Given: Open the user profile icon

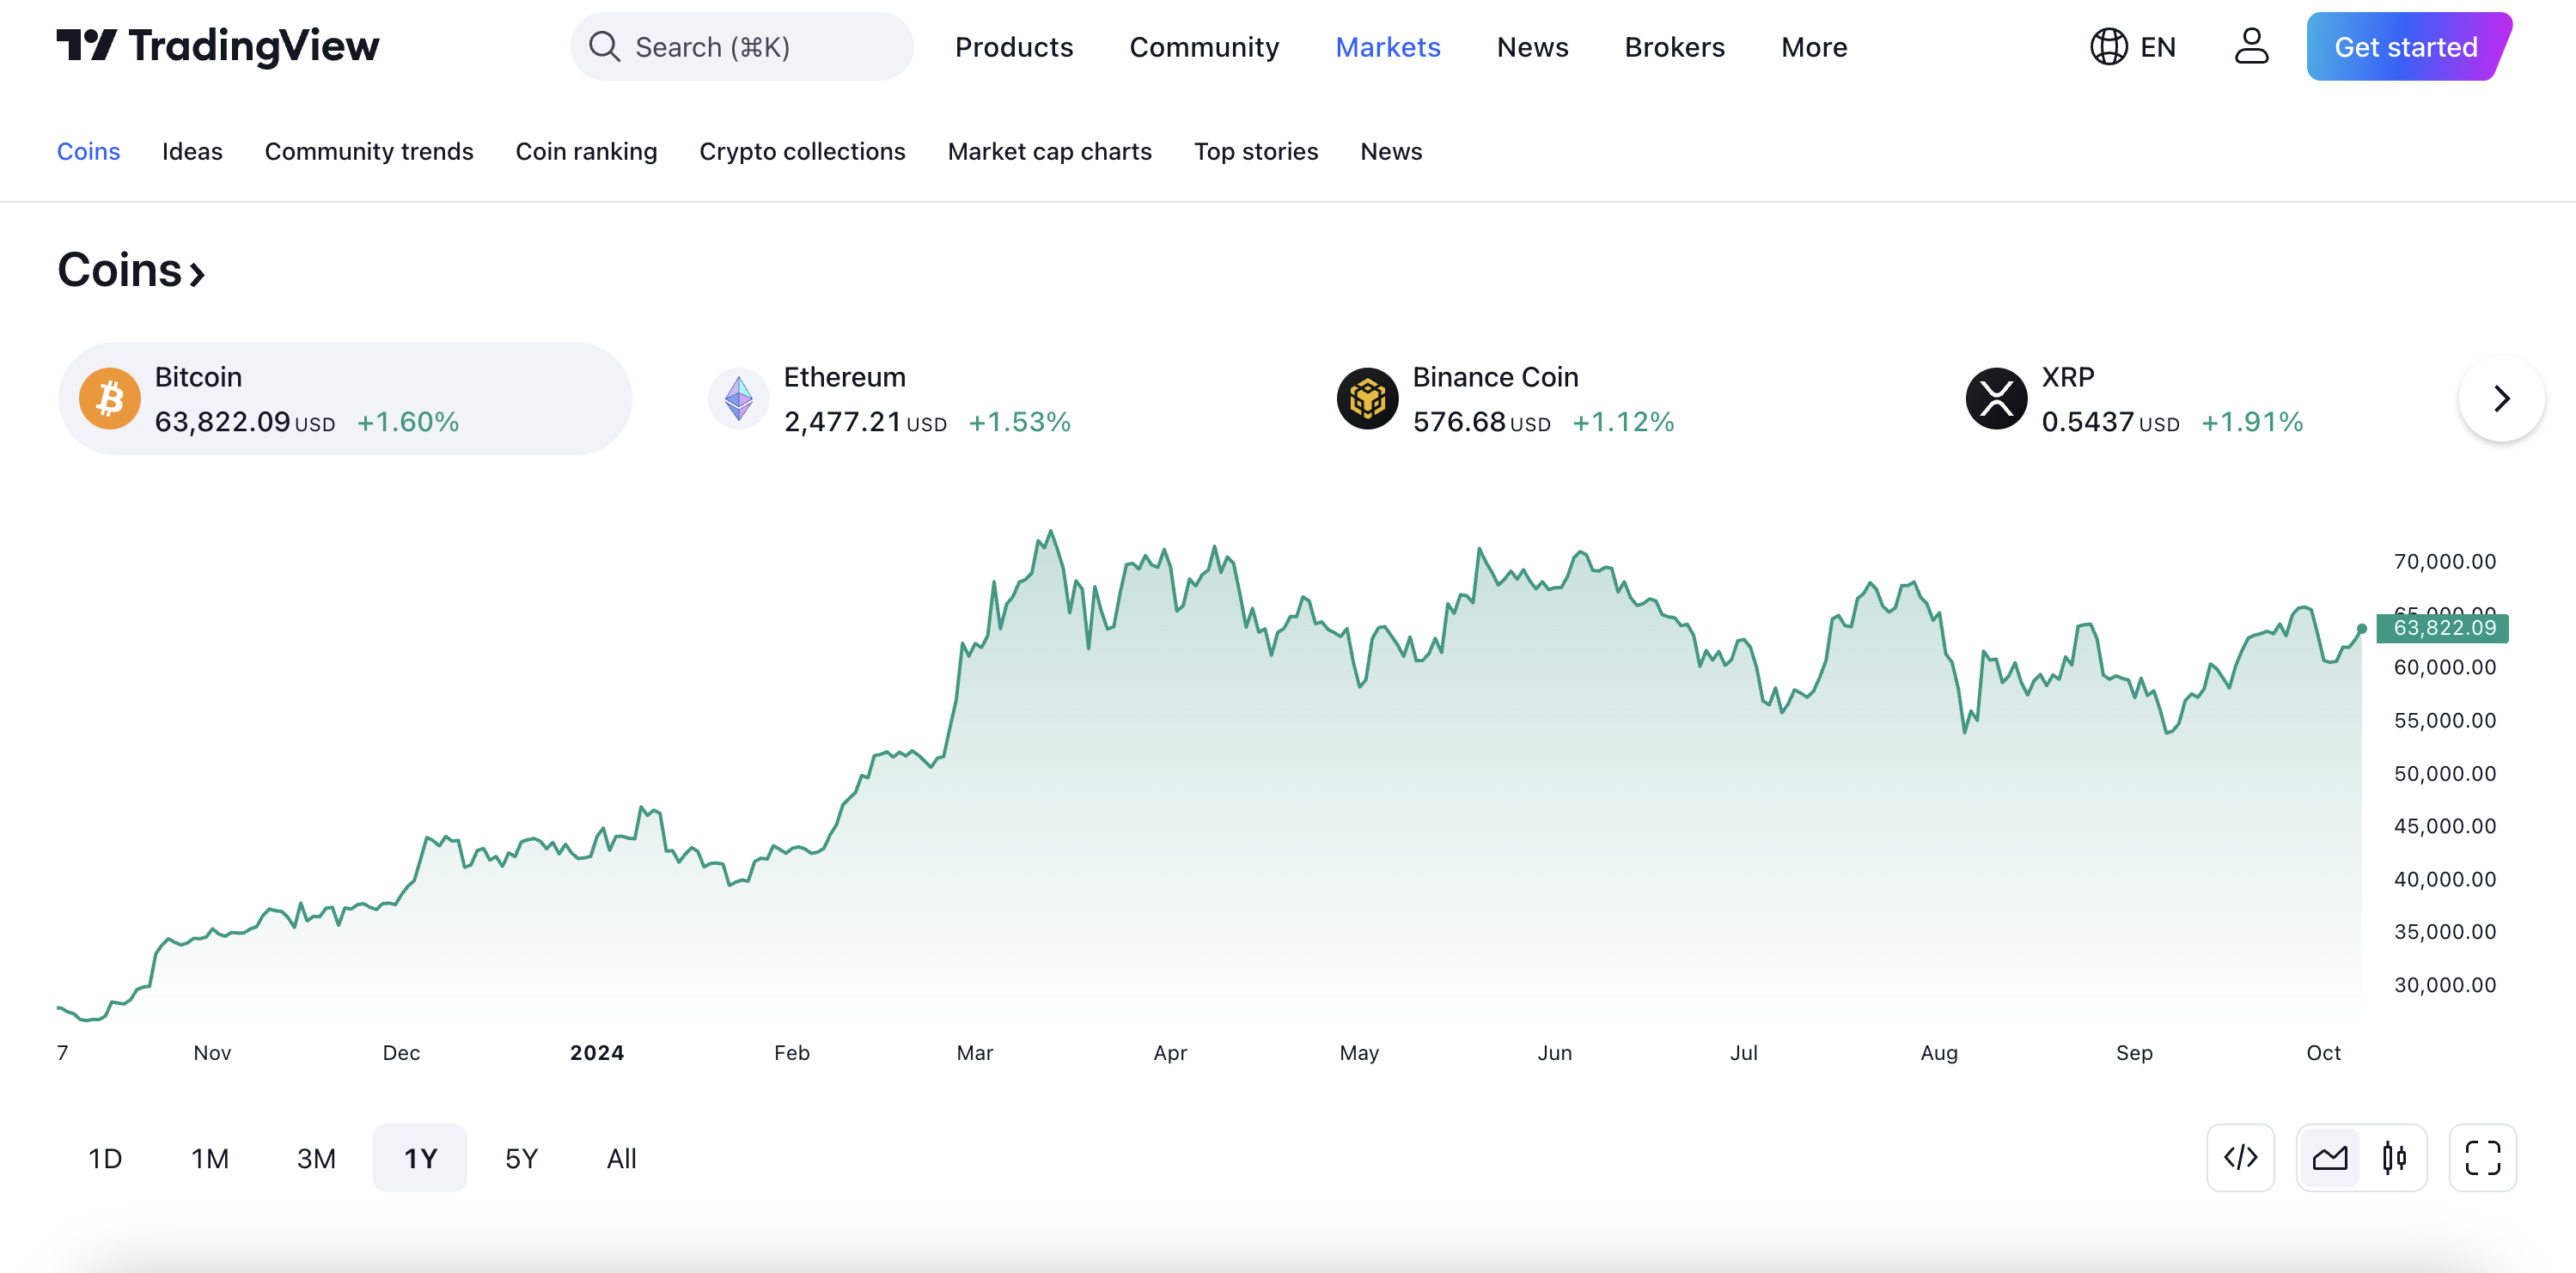Looking at the screenshot, I should (2251, 46).
